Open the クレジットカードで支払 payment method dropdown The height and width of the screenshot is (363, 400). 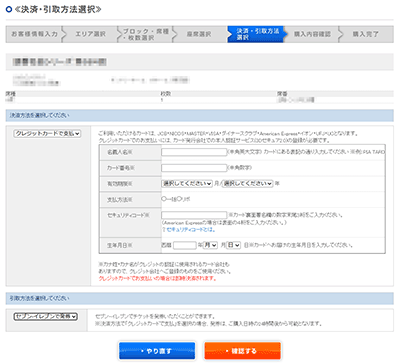coord(47,134)
